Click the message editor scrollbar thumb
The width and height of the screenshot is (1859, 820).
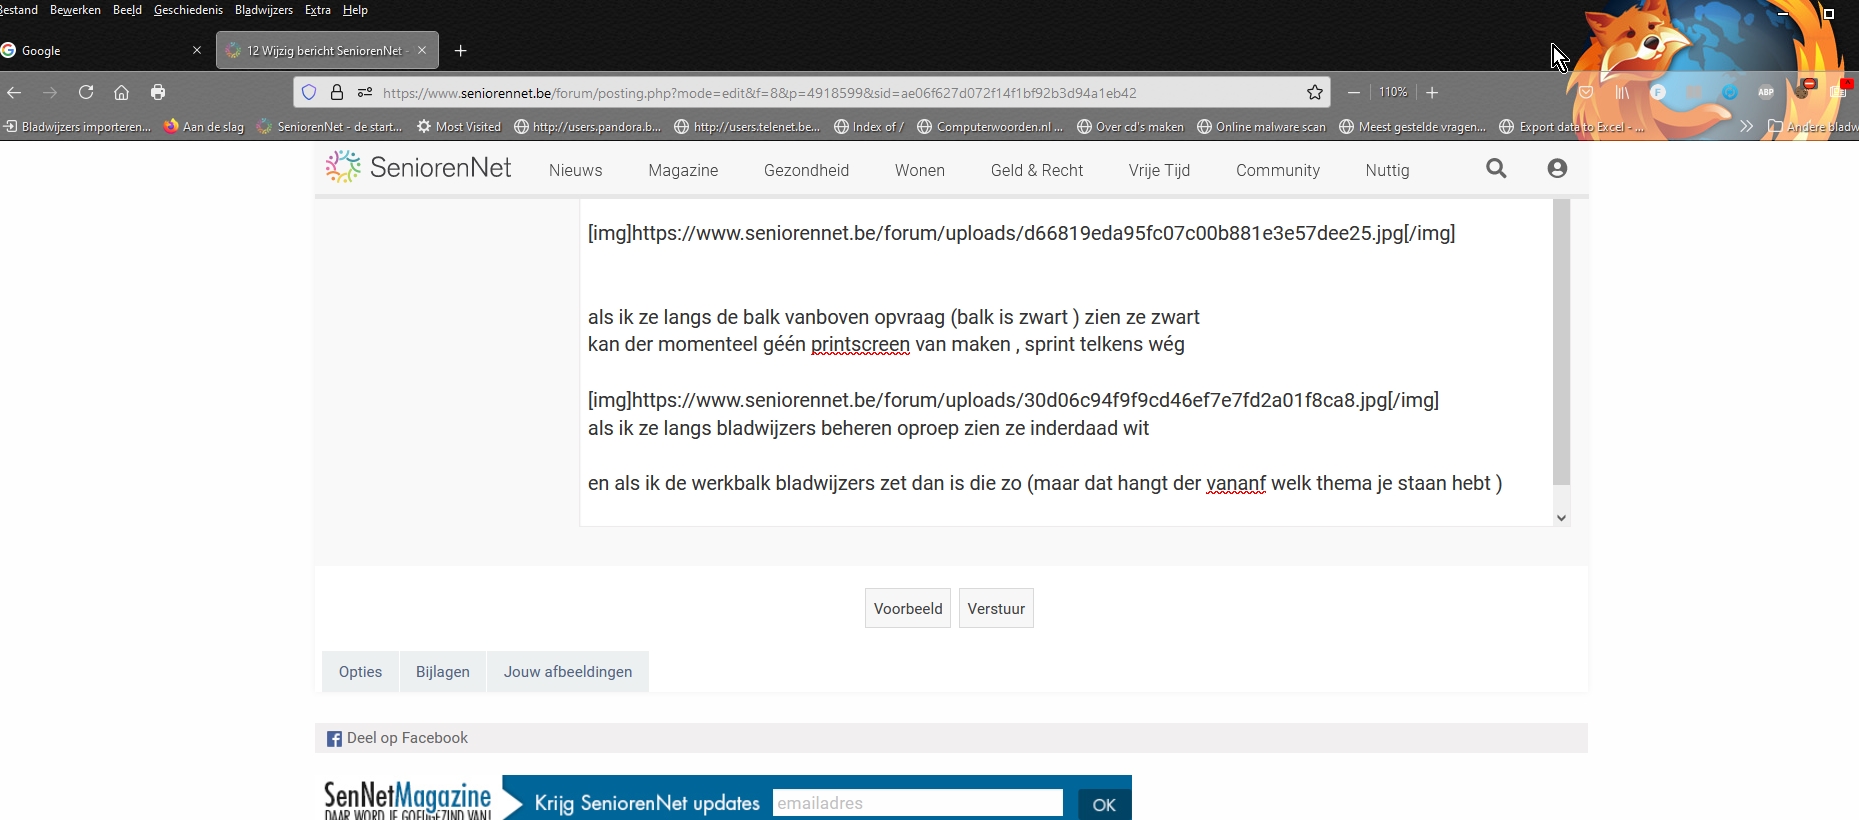(x=1561, y=341)
